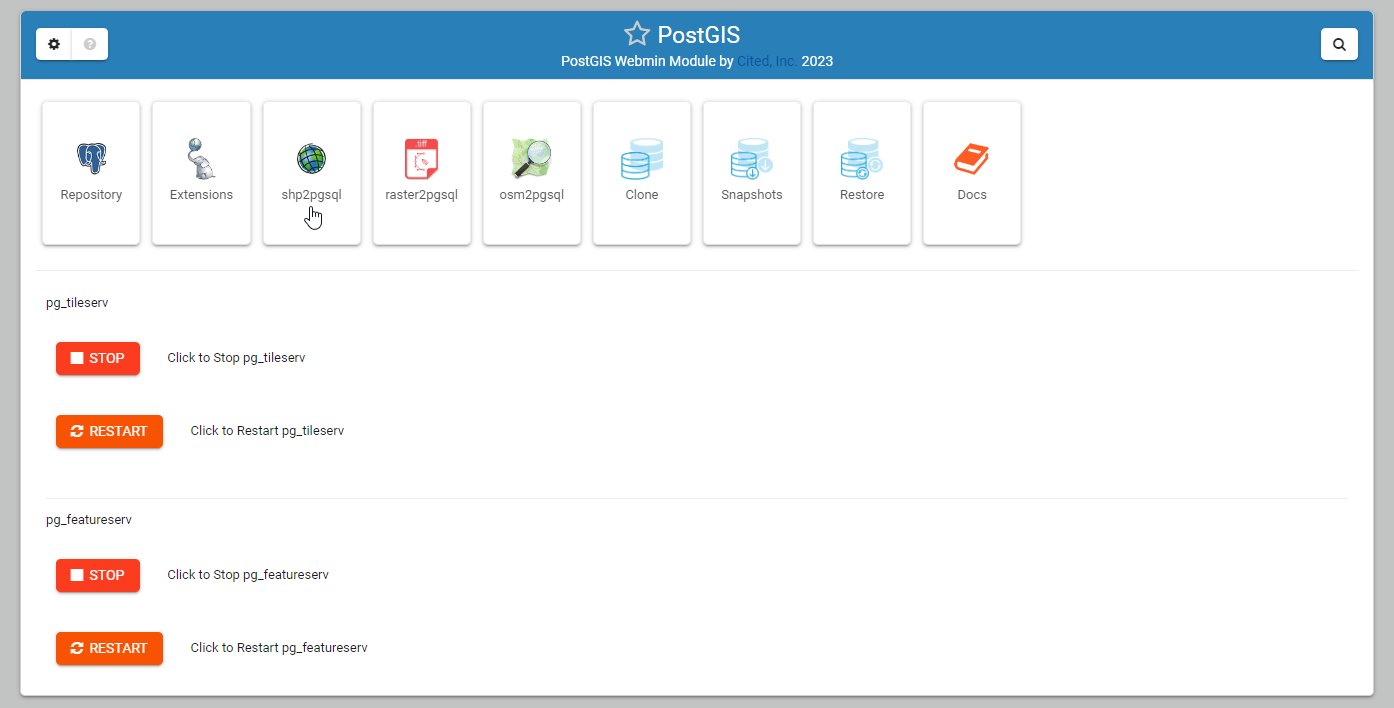Image resolution: width=1394 pixels, height=708 pixels.
Task: Click the help question mark icon
Action: (x=89, y=44)
